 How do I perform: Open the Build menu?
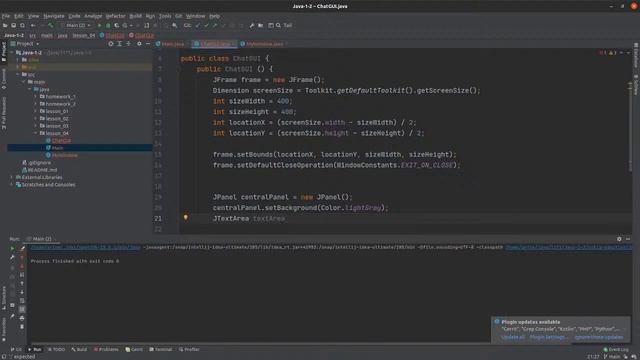click(136, 16)
